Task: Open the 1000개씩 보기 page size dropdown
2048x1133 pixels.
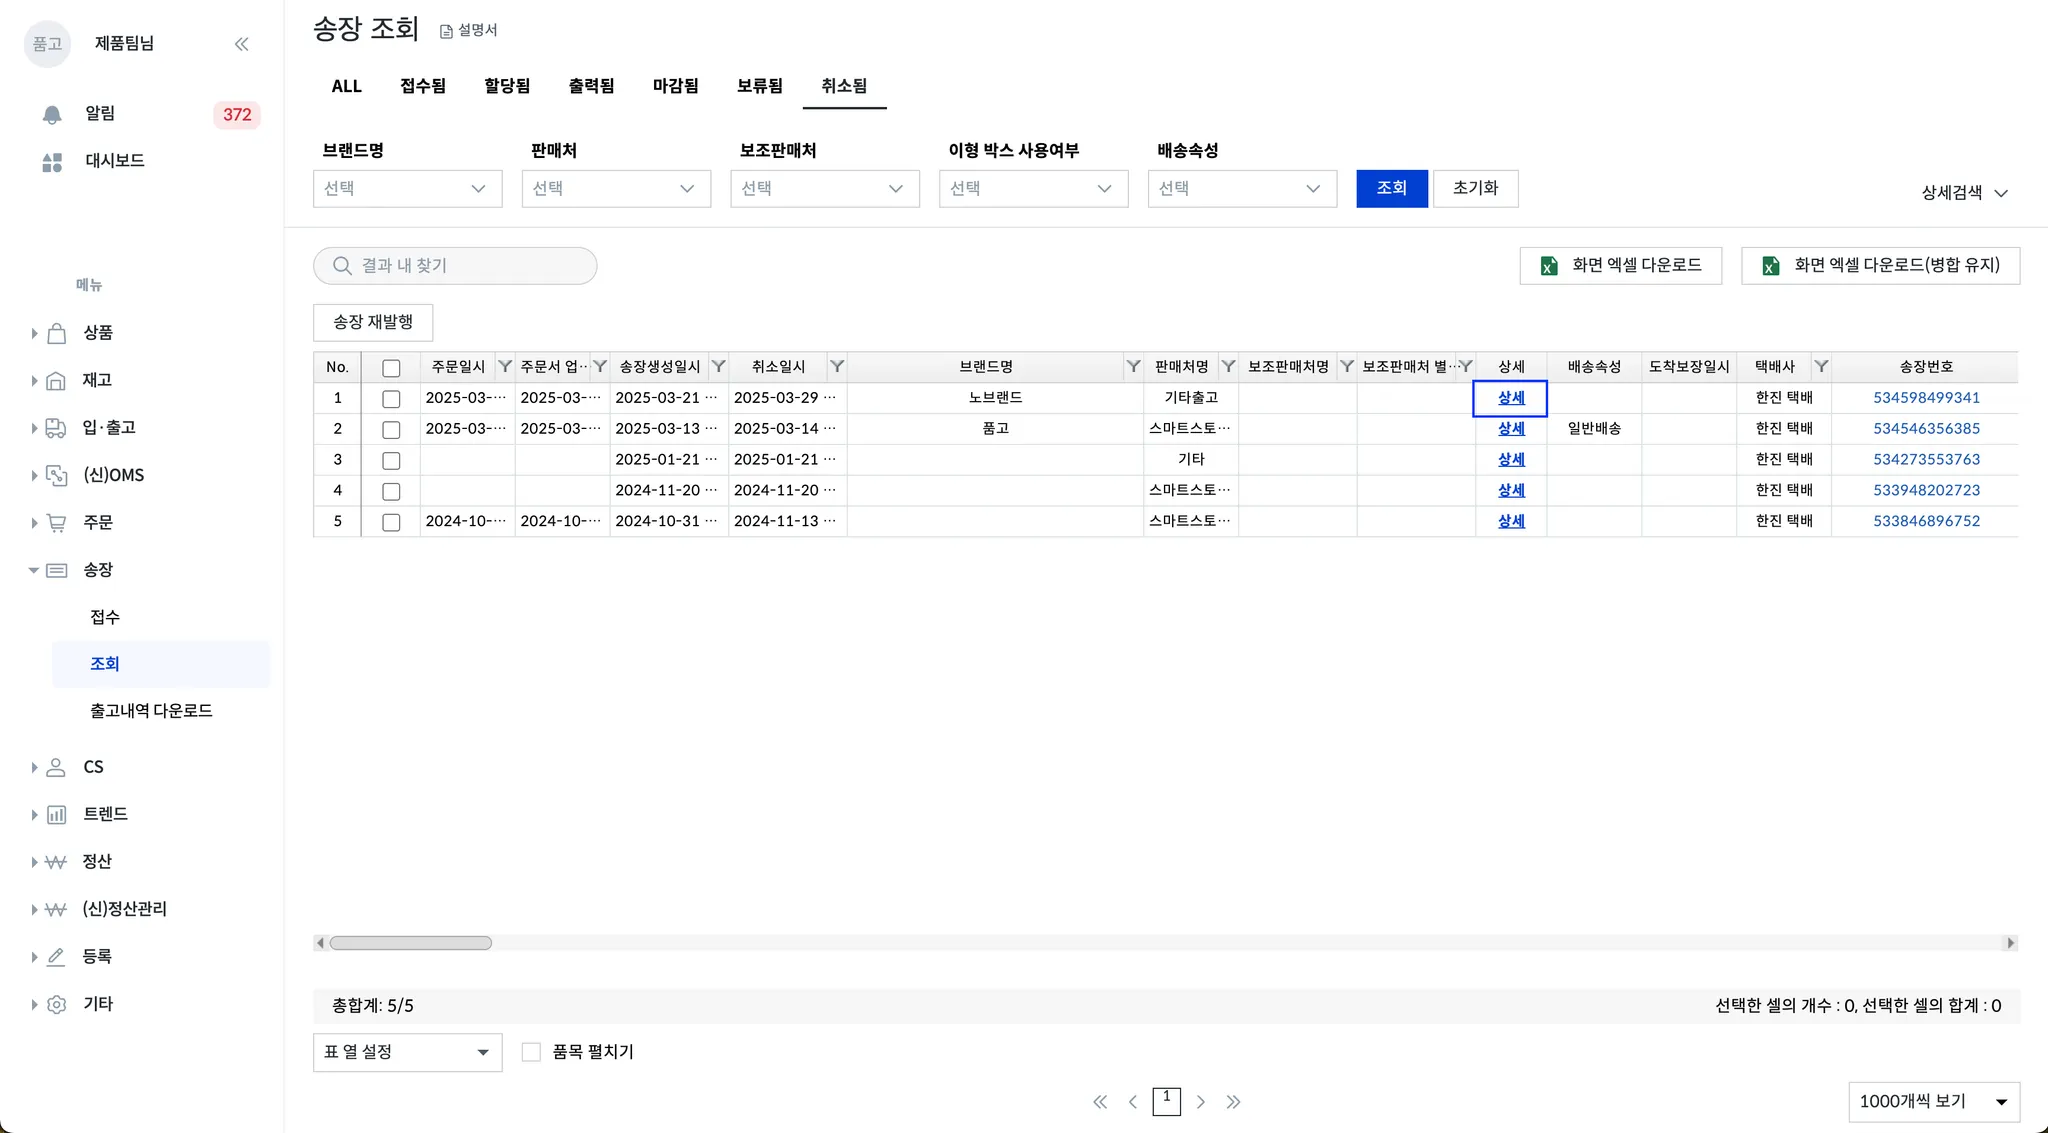Action: tap(1933, 1102)
